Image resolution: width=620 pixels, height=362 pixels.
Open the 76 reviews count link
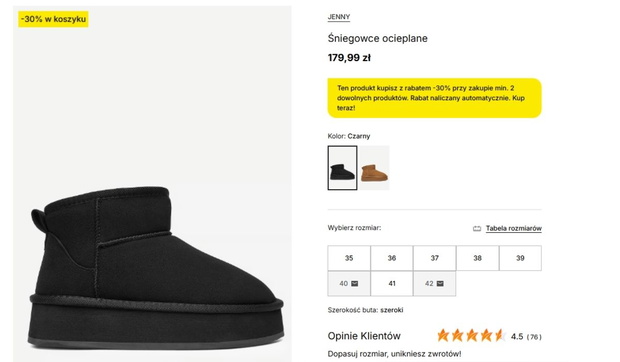tap(534, 337)
